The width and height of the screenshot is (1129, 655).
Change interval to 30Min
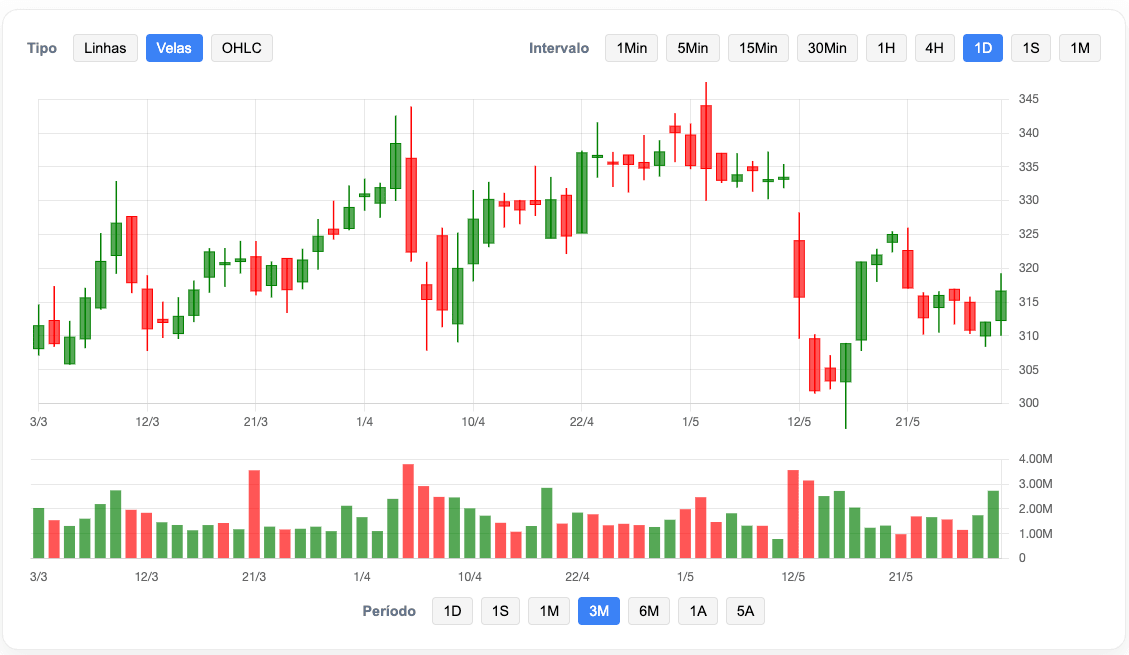click(827, 48)
